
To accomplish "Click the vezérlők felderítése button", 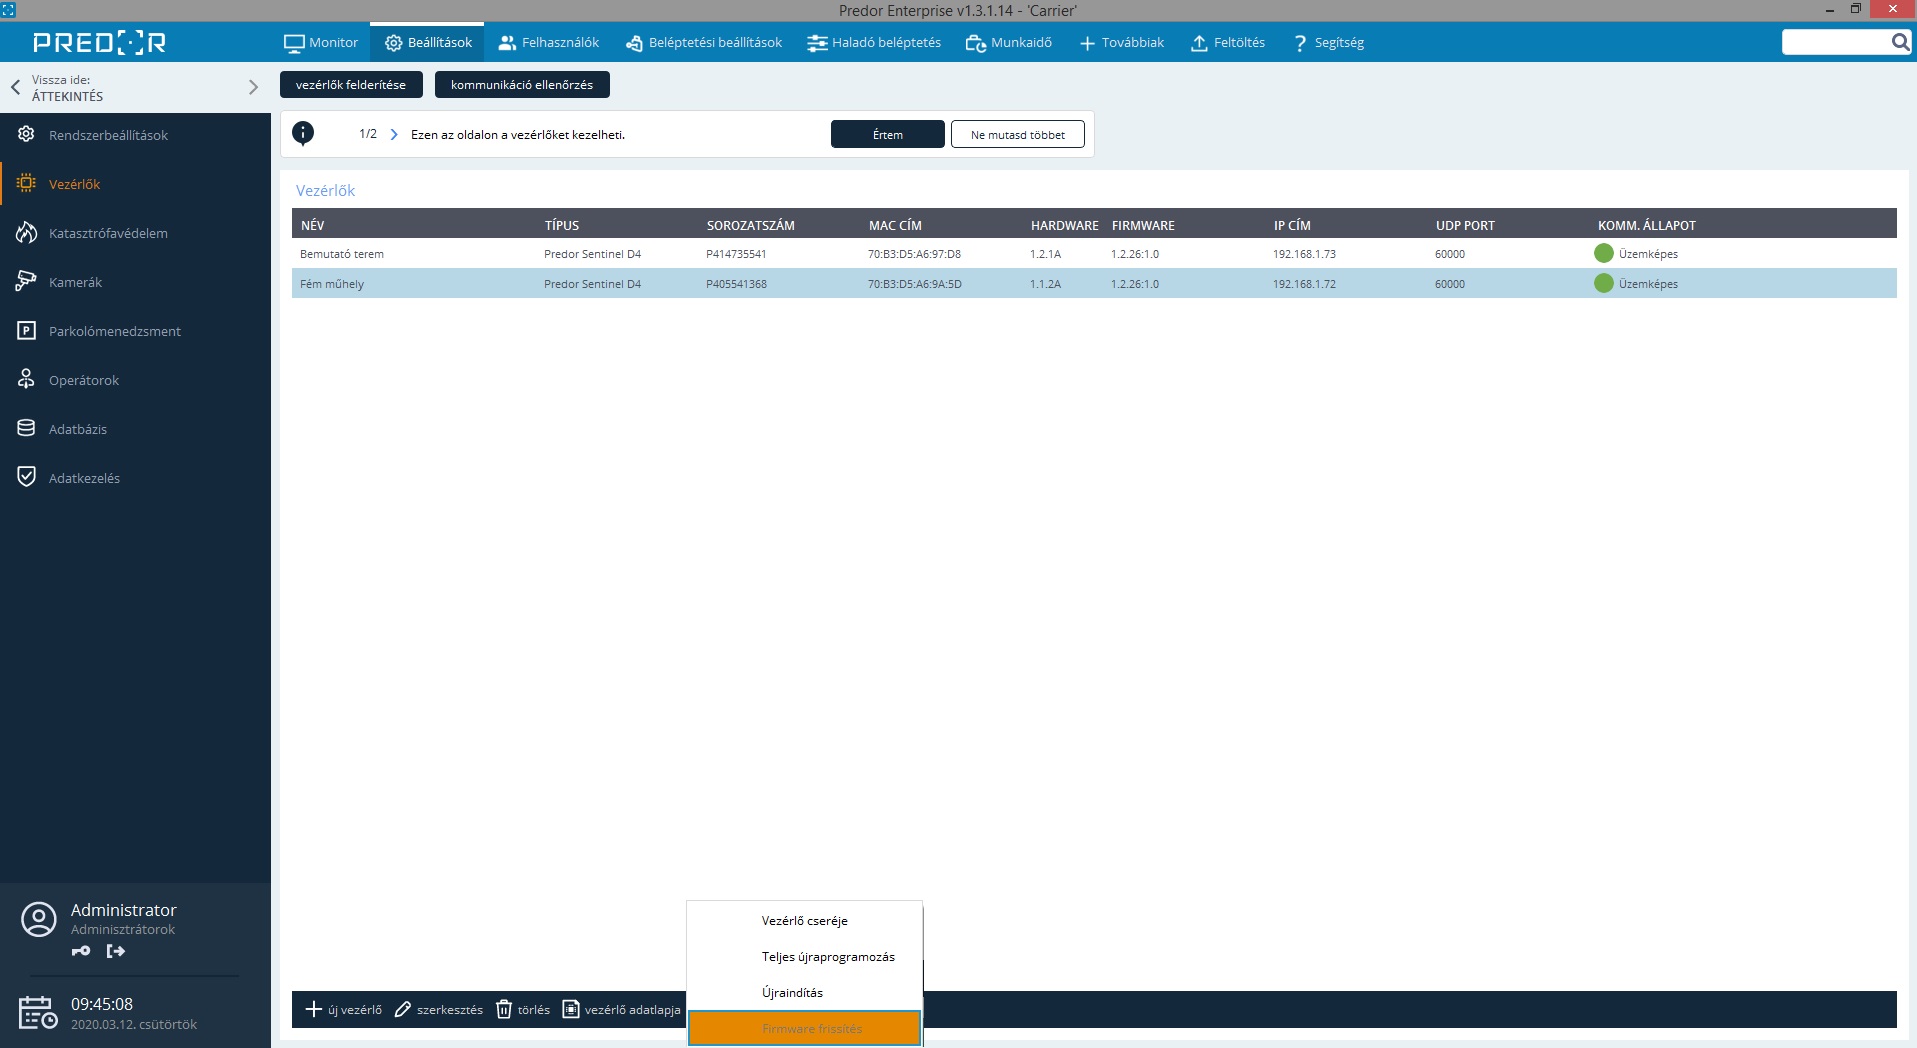I will tap(351, 85).
